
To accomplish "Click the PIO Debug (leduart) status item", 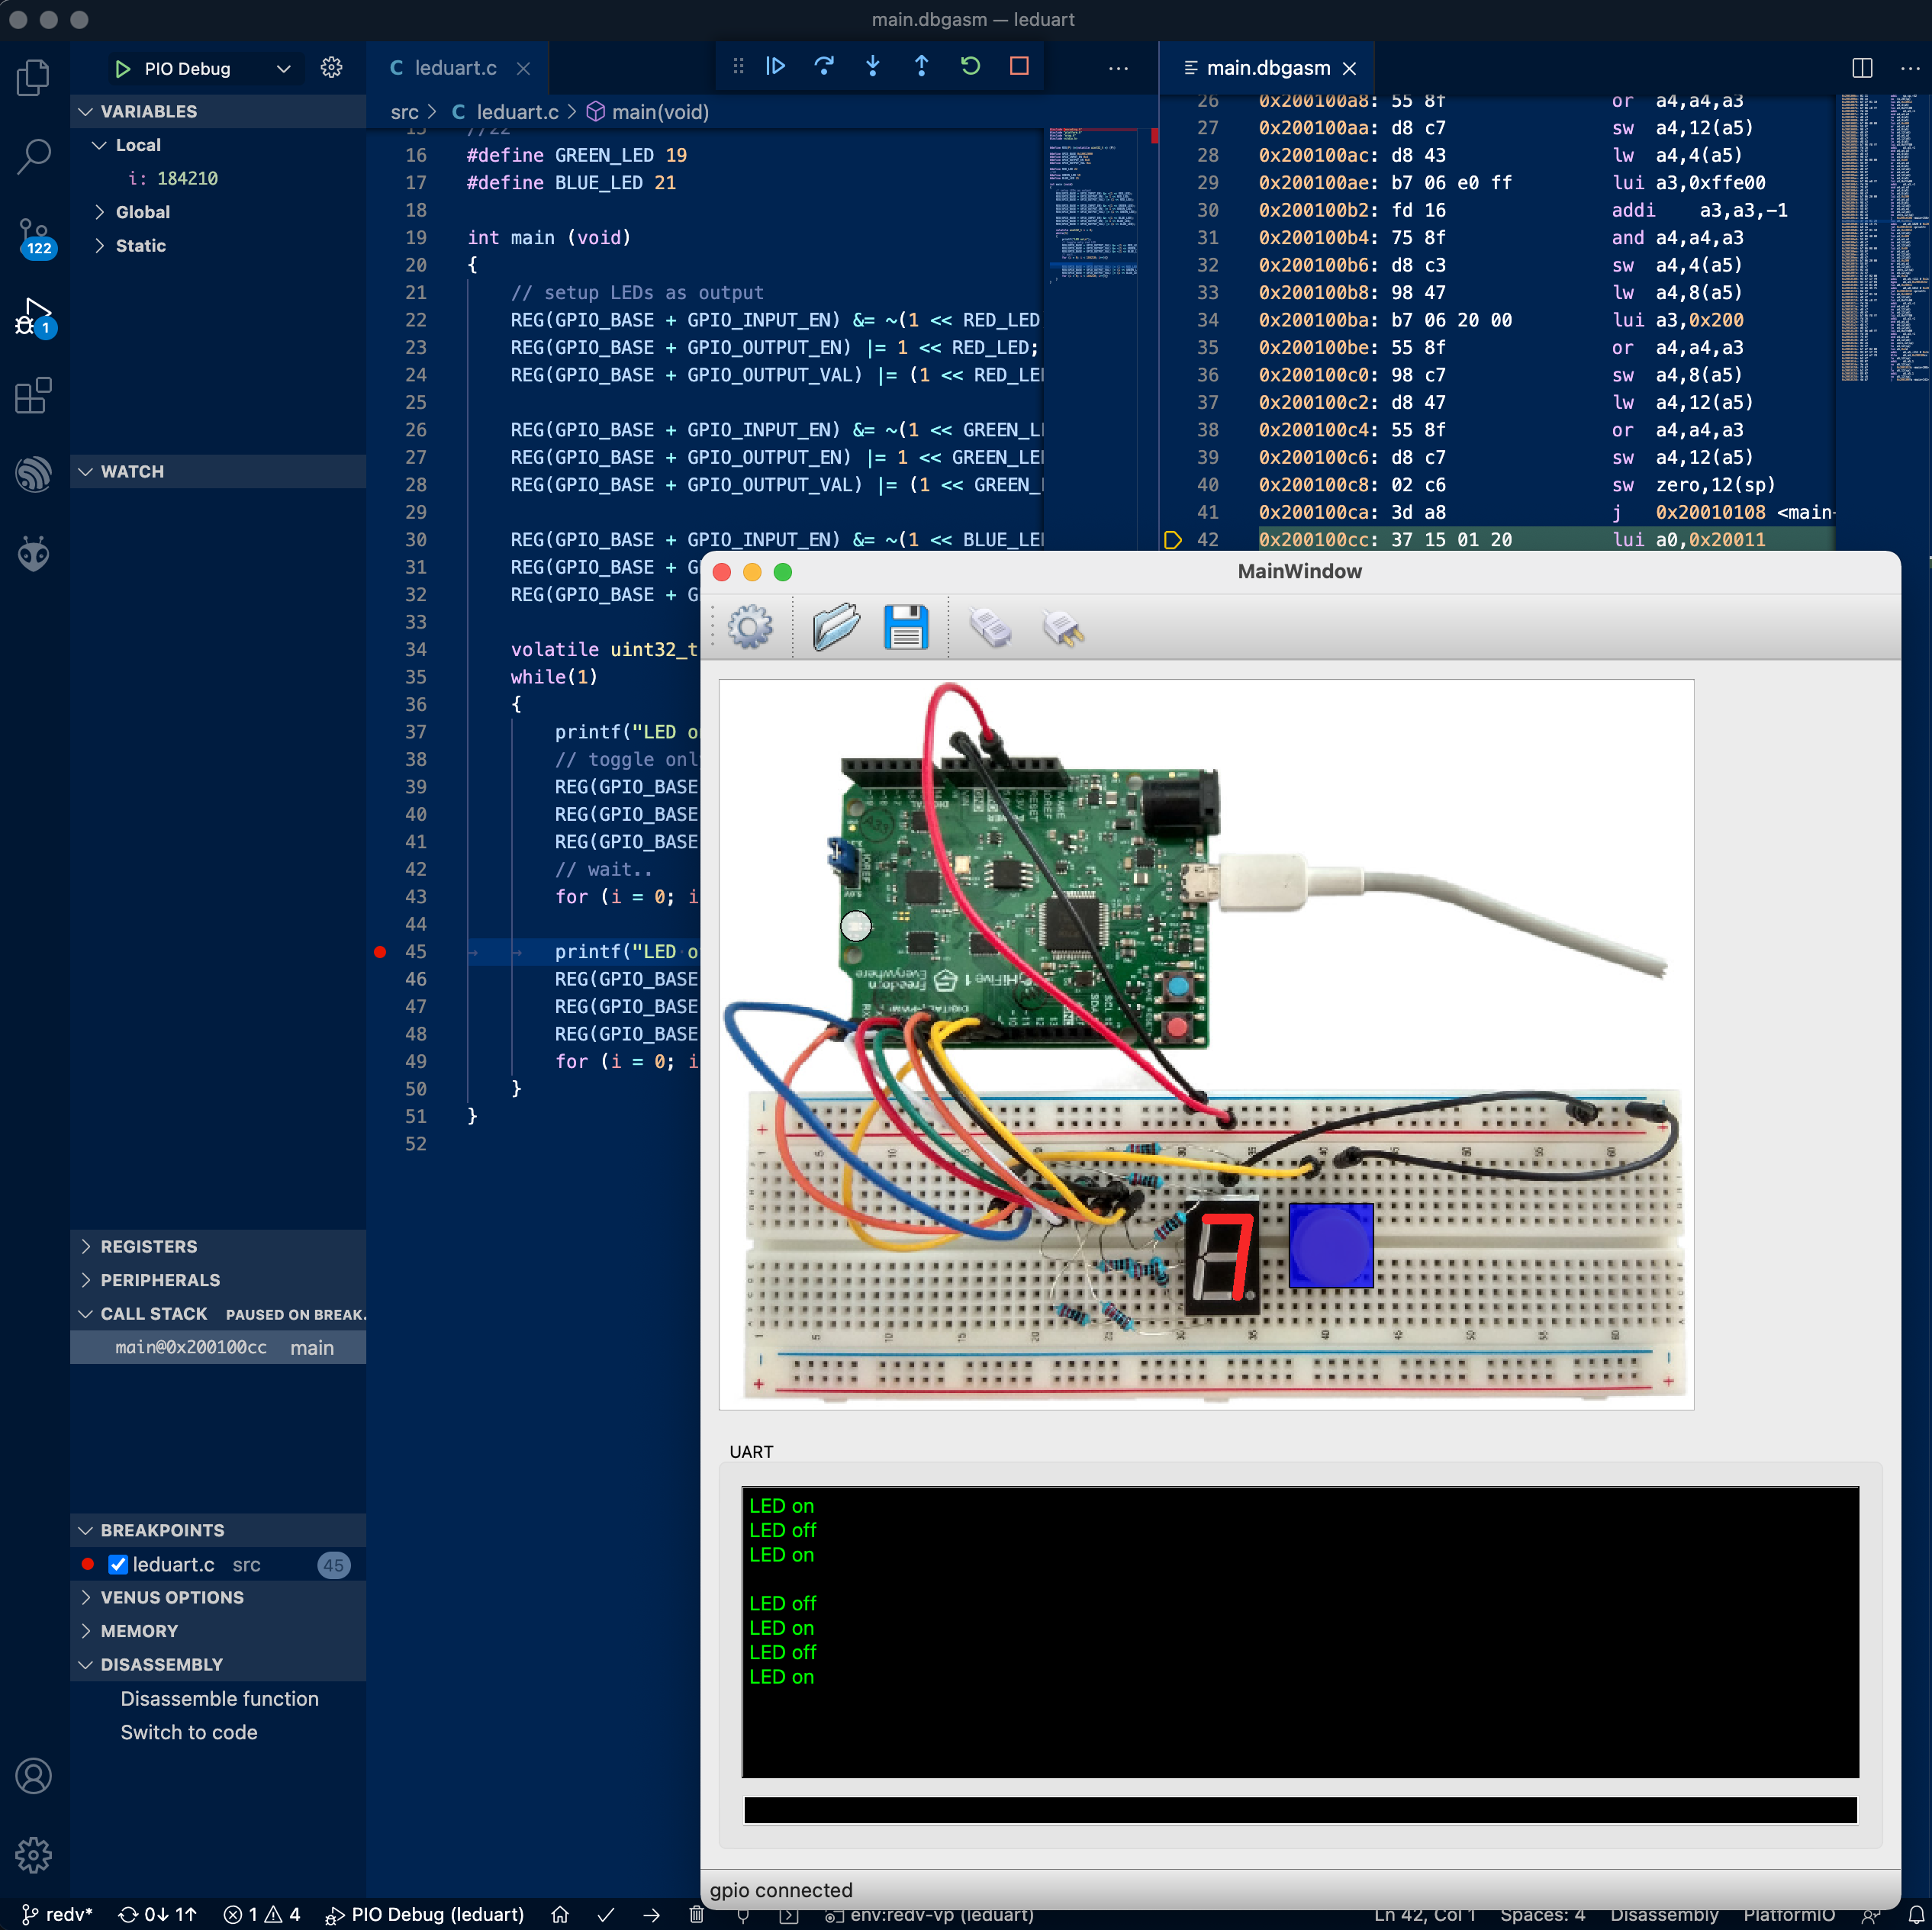I will click(x=425, y=1914).
